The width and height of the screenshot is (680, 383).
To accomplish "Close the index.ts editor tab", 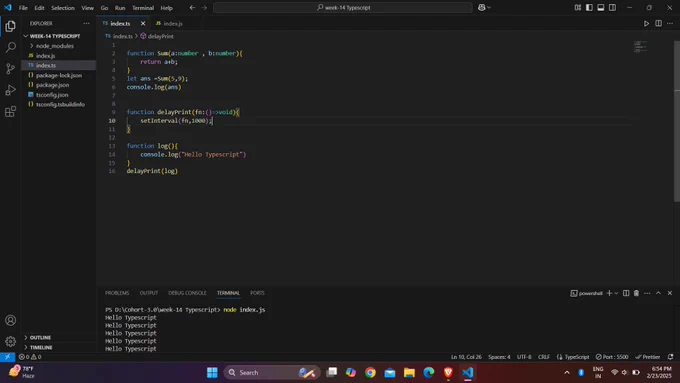I will click(x=143, y=23).
